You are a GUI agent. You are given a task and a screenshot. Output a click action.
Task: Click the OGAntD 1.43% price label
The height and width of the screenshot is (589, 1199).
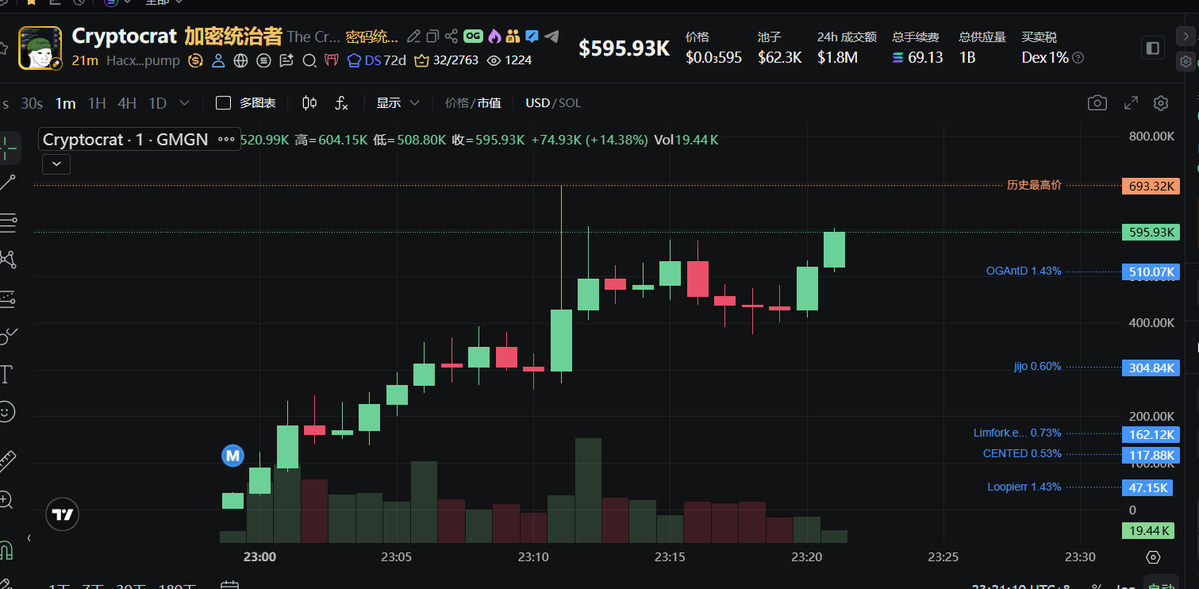(x=1024, y=271)
